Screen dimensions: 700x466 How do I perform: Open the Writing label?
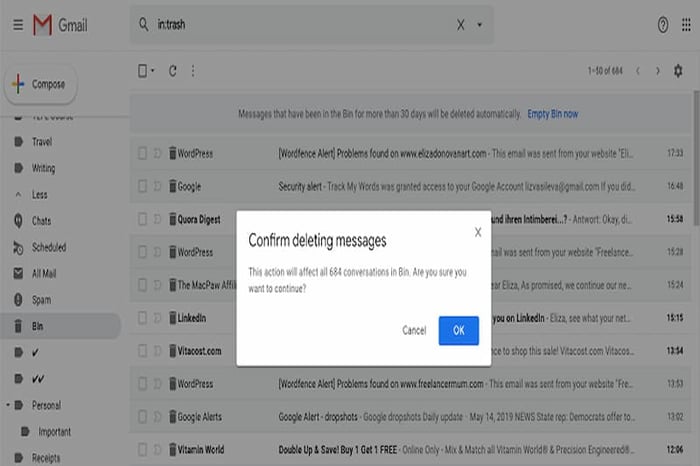coord(43,168)
